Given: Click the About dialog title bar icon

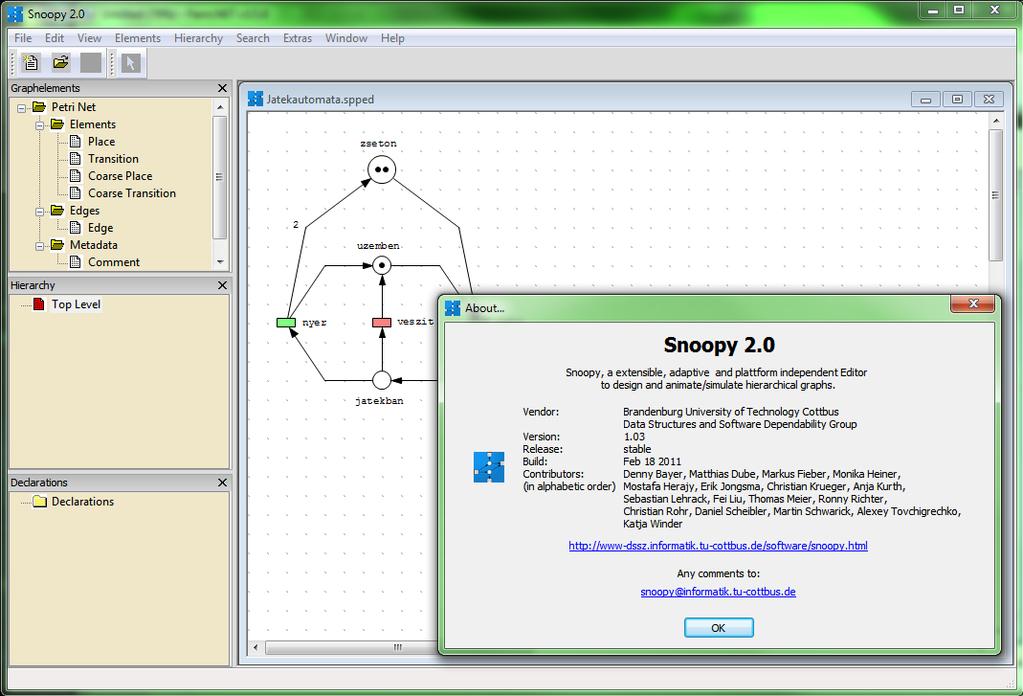Looking at the screenshot, I should click(x=453, y=308).
